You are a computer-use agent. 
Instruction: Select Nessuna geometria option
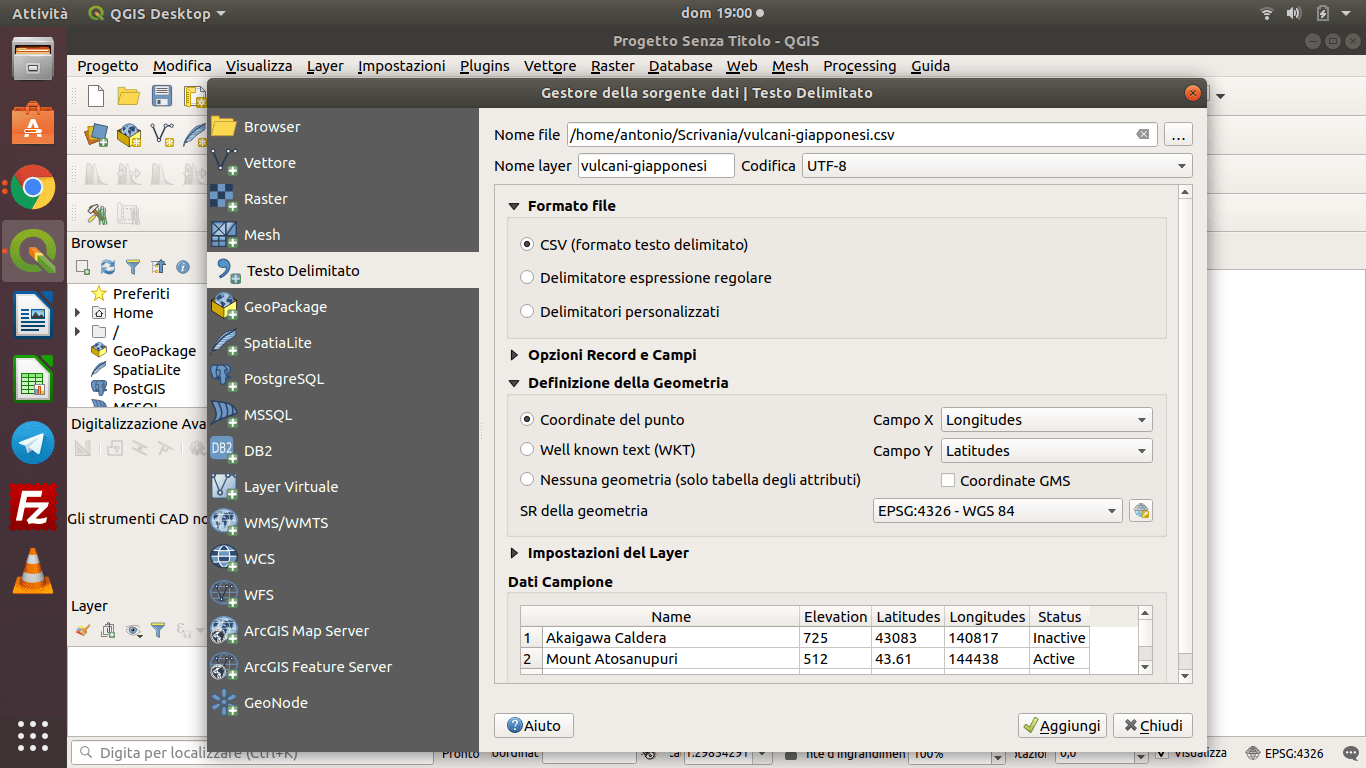(690, 480)
